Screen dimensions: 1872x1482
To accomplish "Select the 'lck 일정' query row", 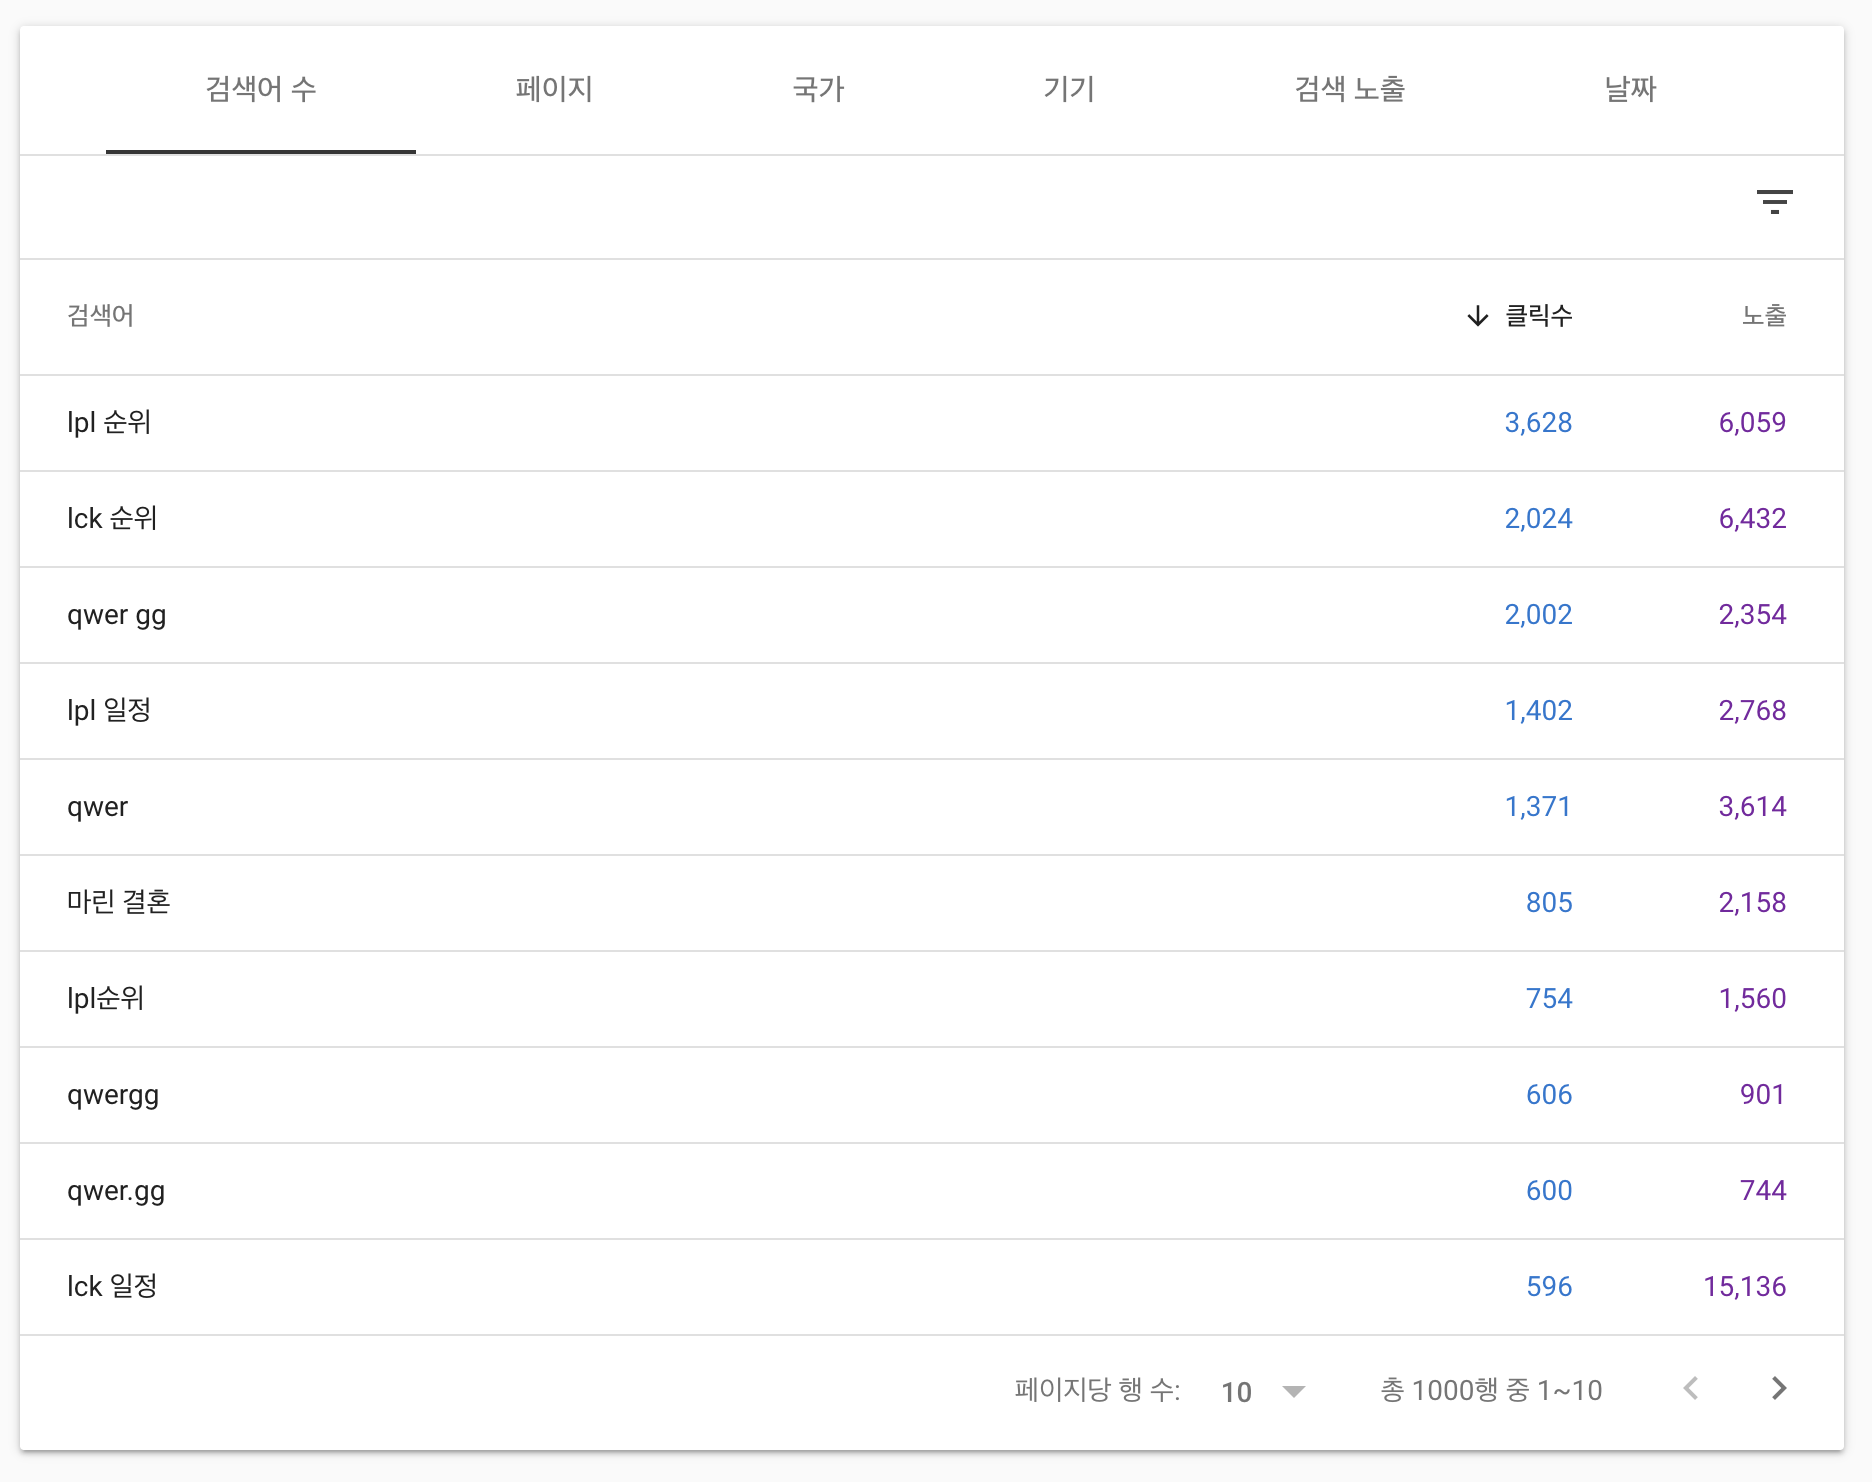I will pyautogui.click(x=932, y=1287).
